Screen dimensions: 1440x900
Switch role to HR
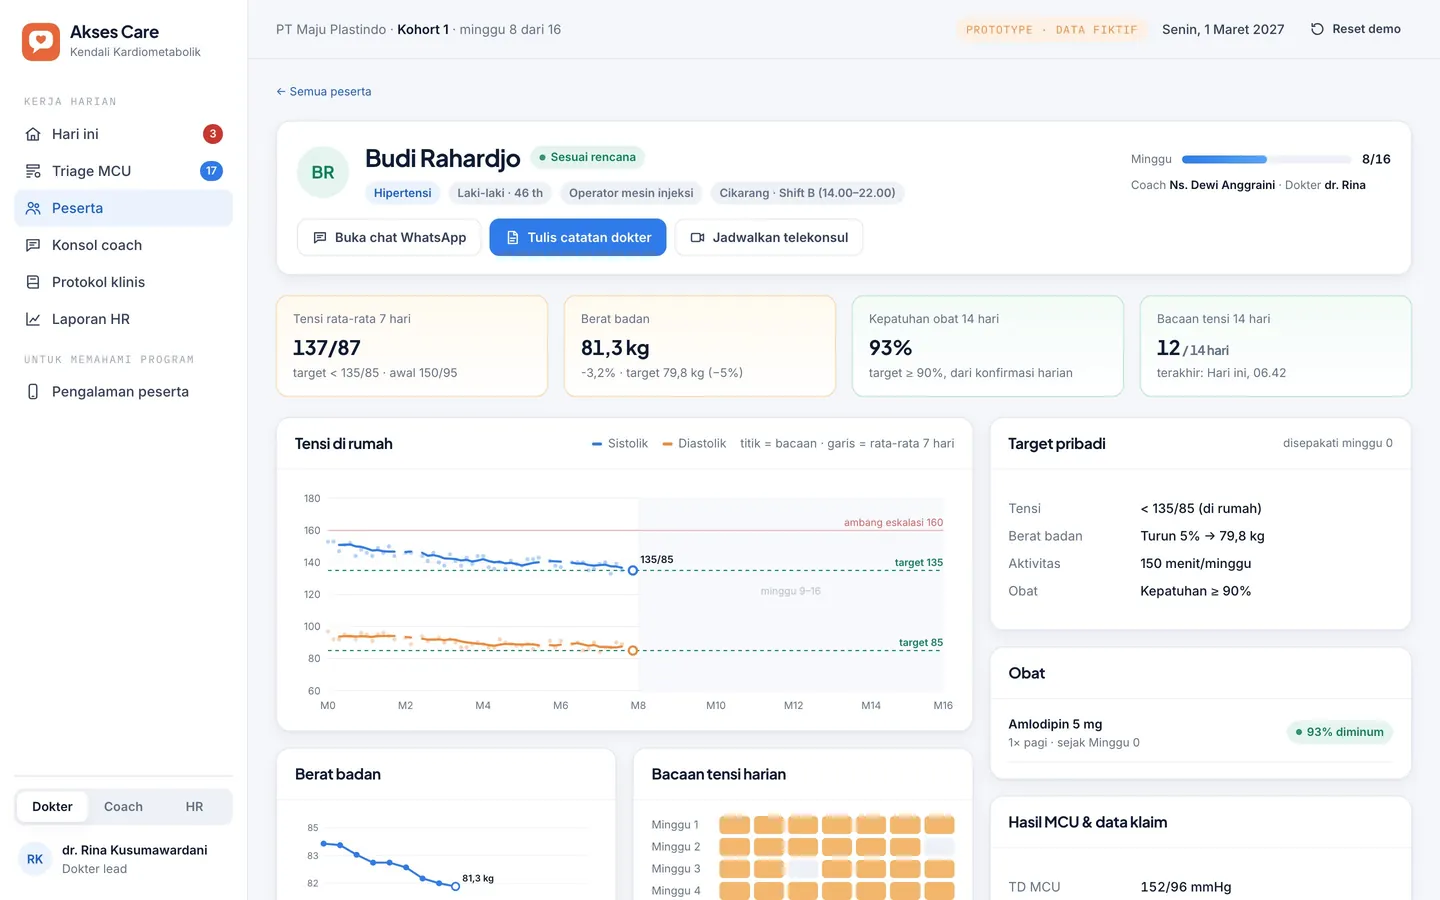click(x=194, y=807)
